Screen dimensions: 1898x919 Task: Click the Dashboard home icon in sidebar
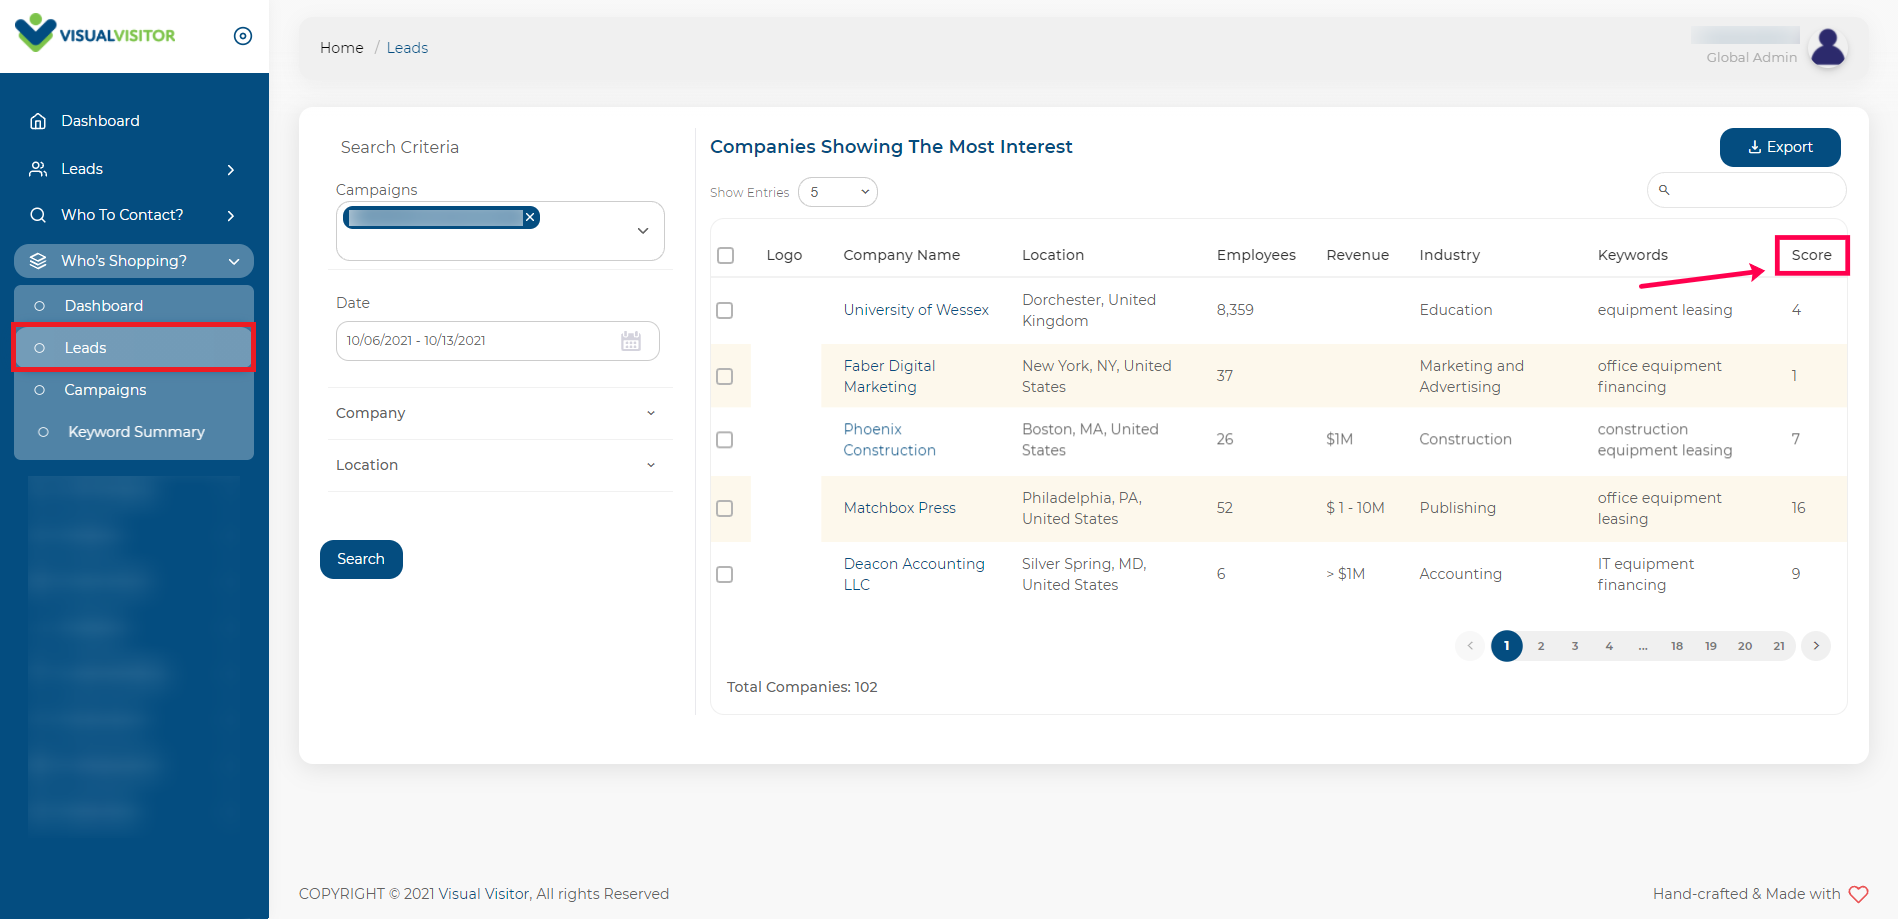click(x=38, y=121)
